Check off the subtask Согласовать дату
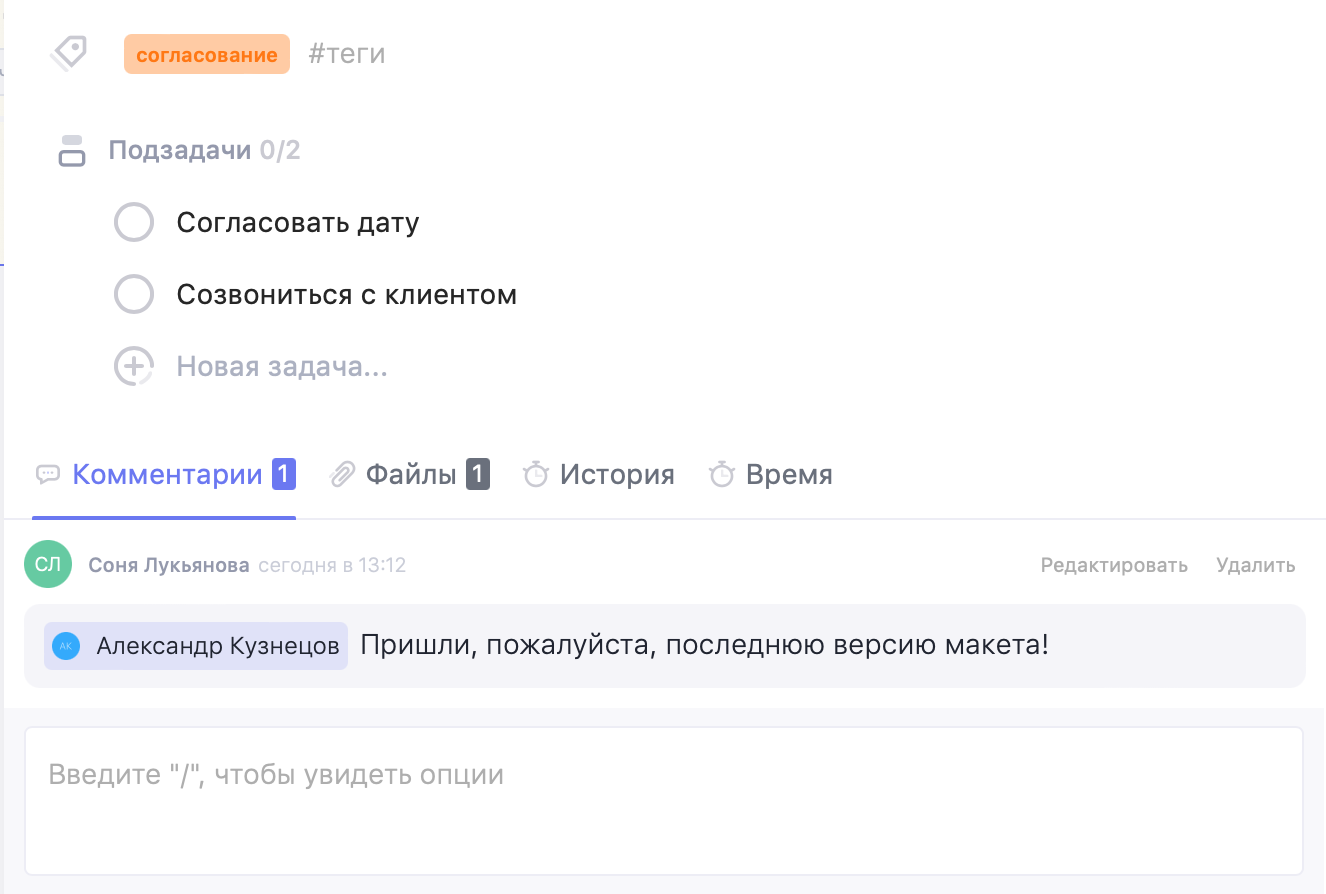This screenshot has height=894, width=1326. [134, 222]
